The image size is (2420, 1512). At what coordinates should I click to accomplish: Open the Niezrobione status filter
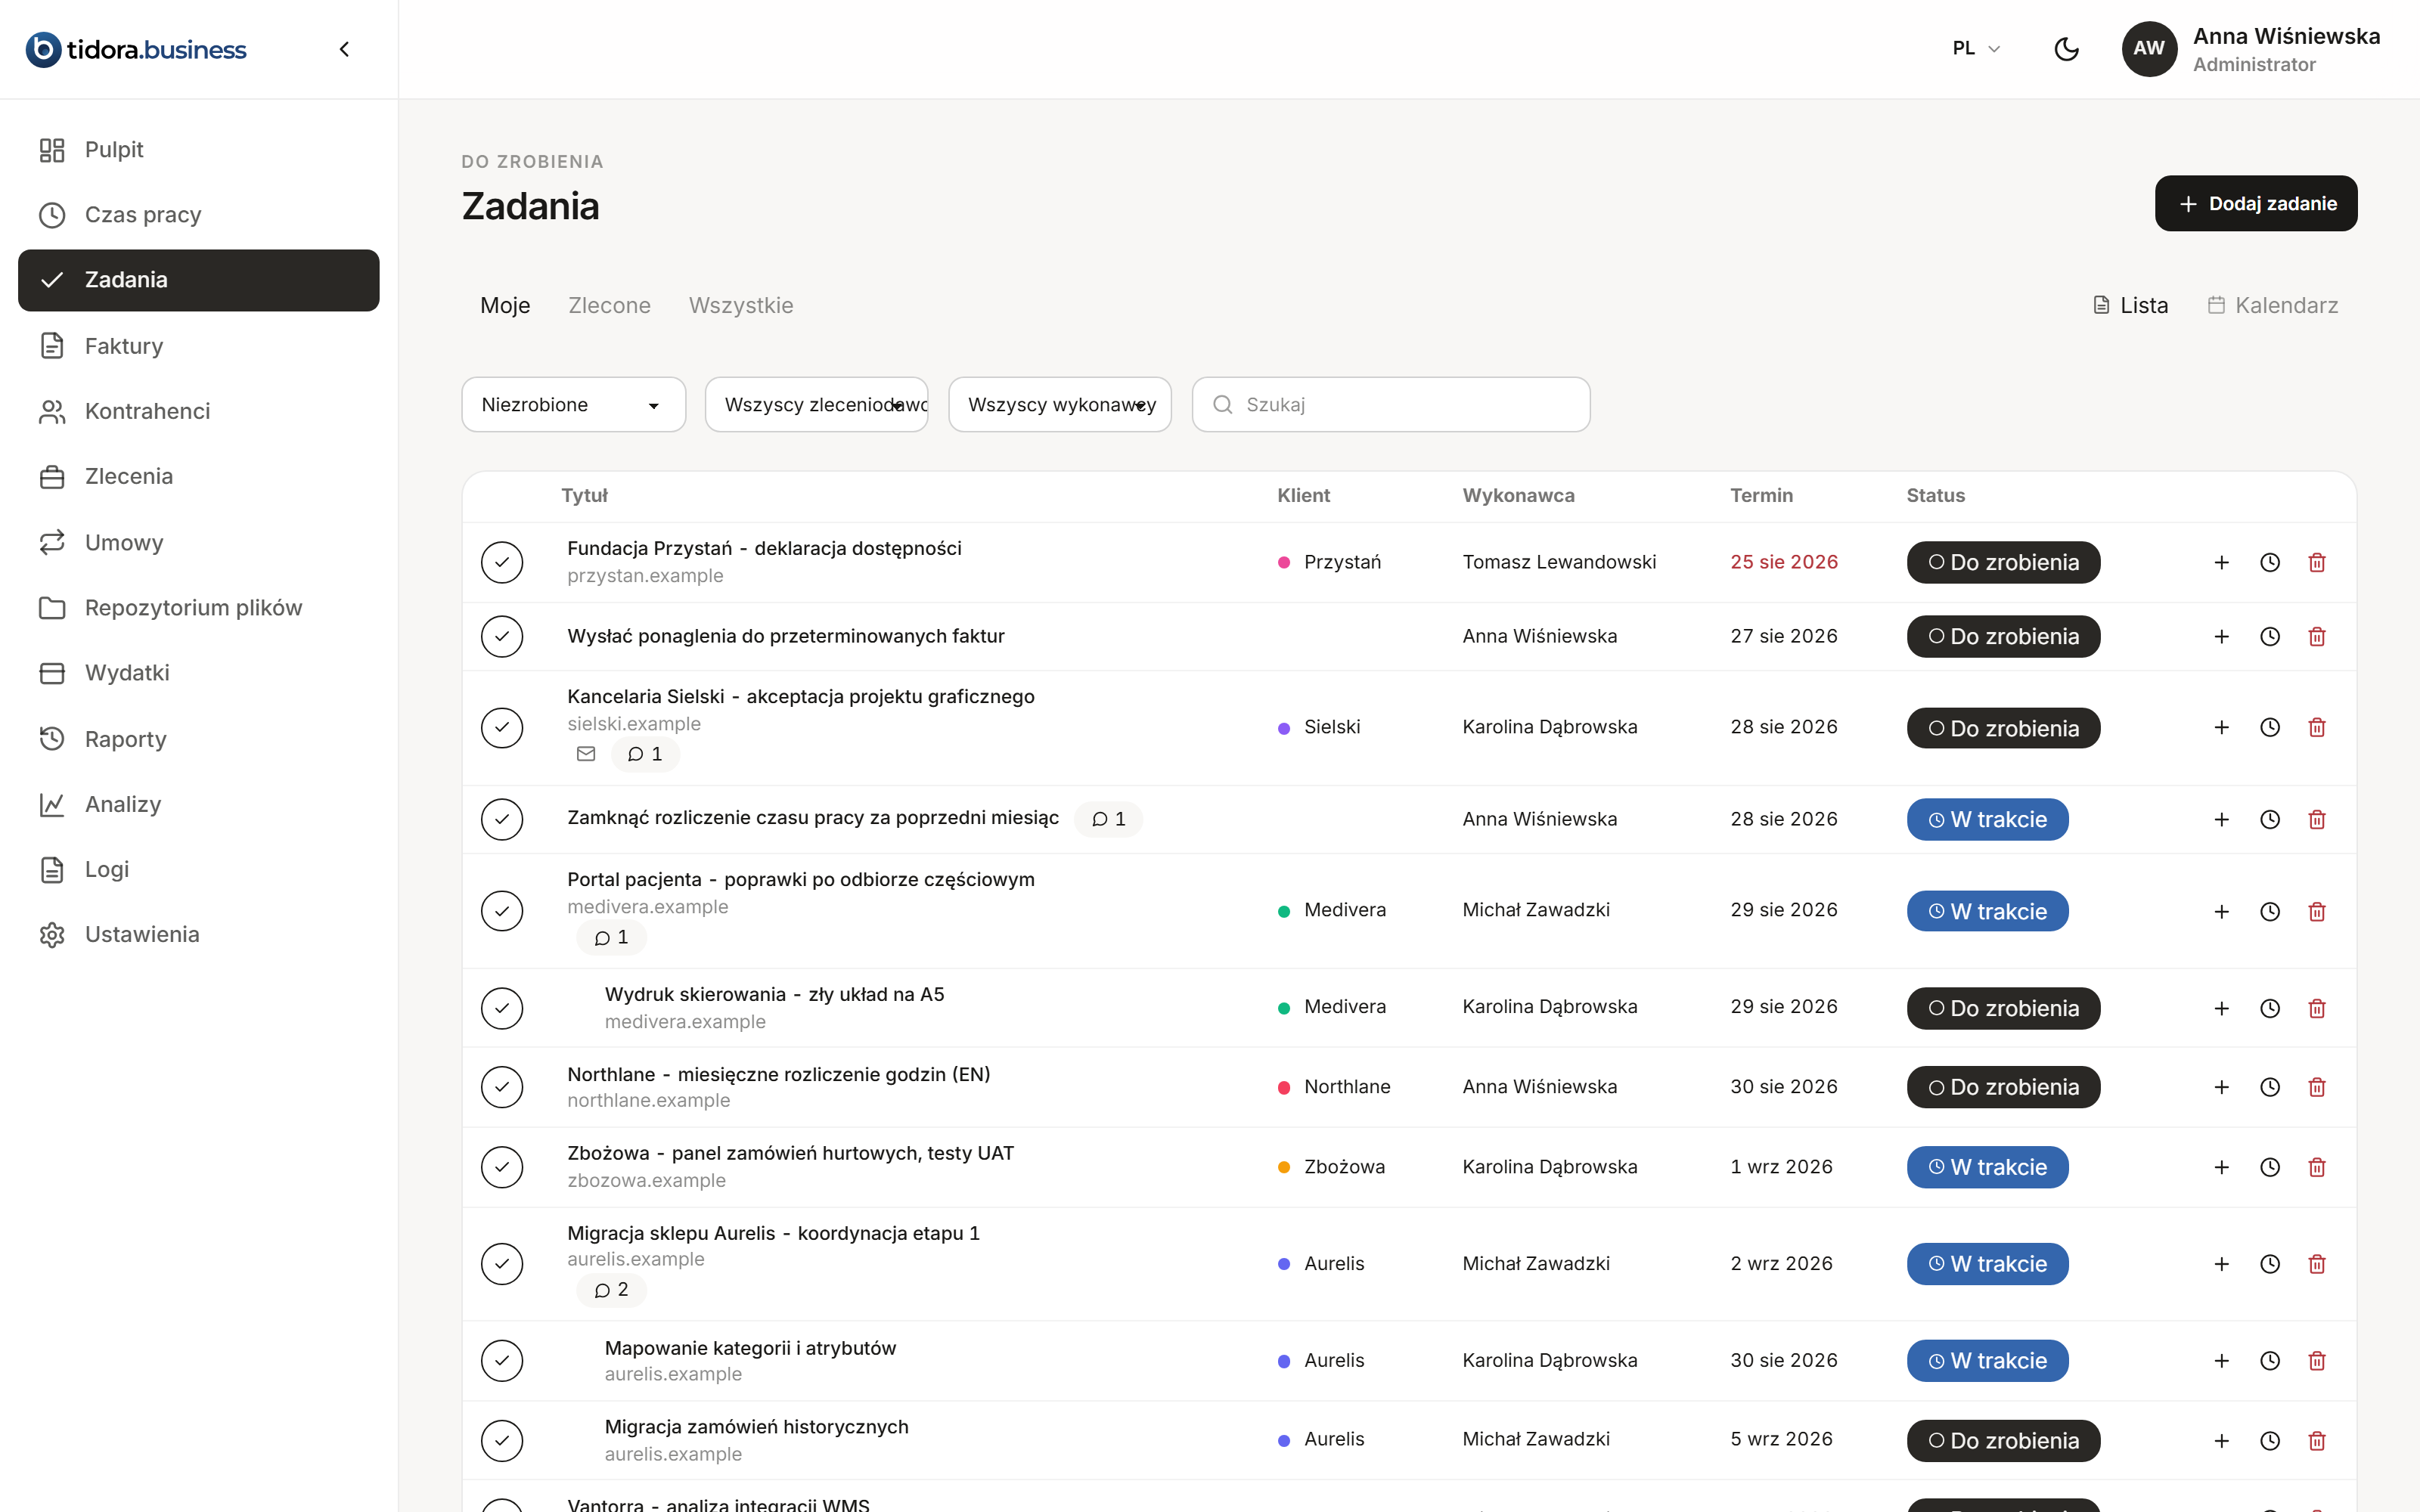coord(574,404)
